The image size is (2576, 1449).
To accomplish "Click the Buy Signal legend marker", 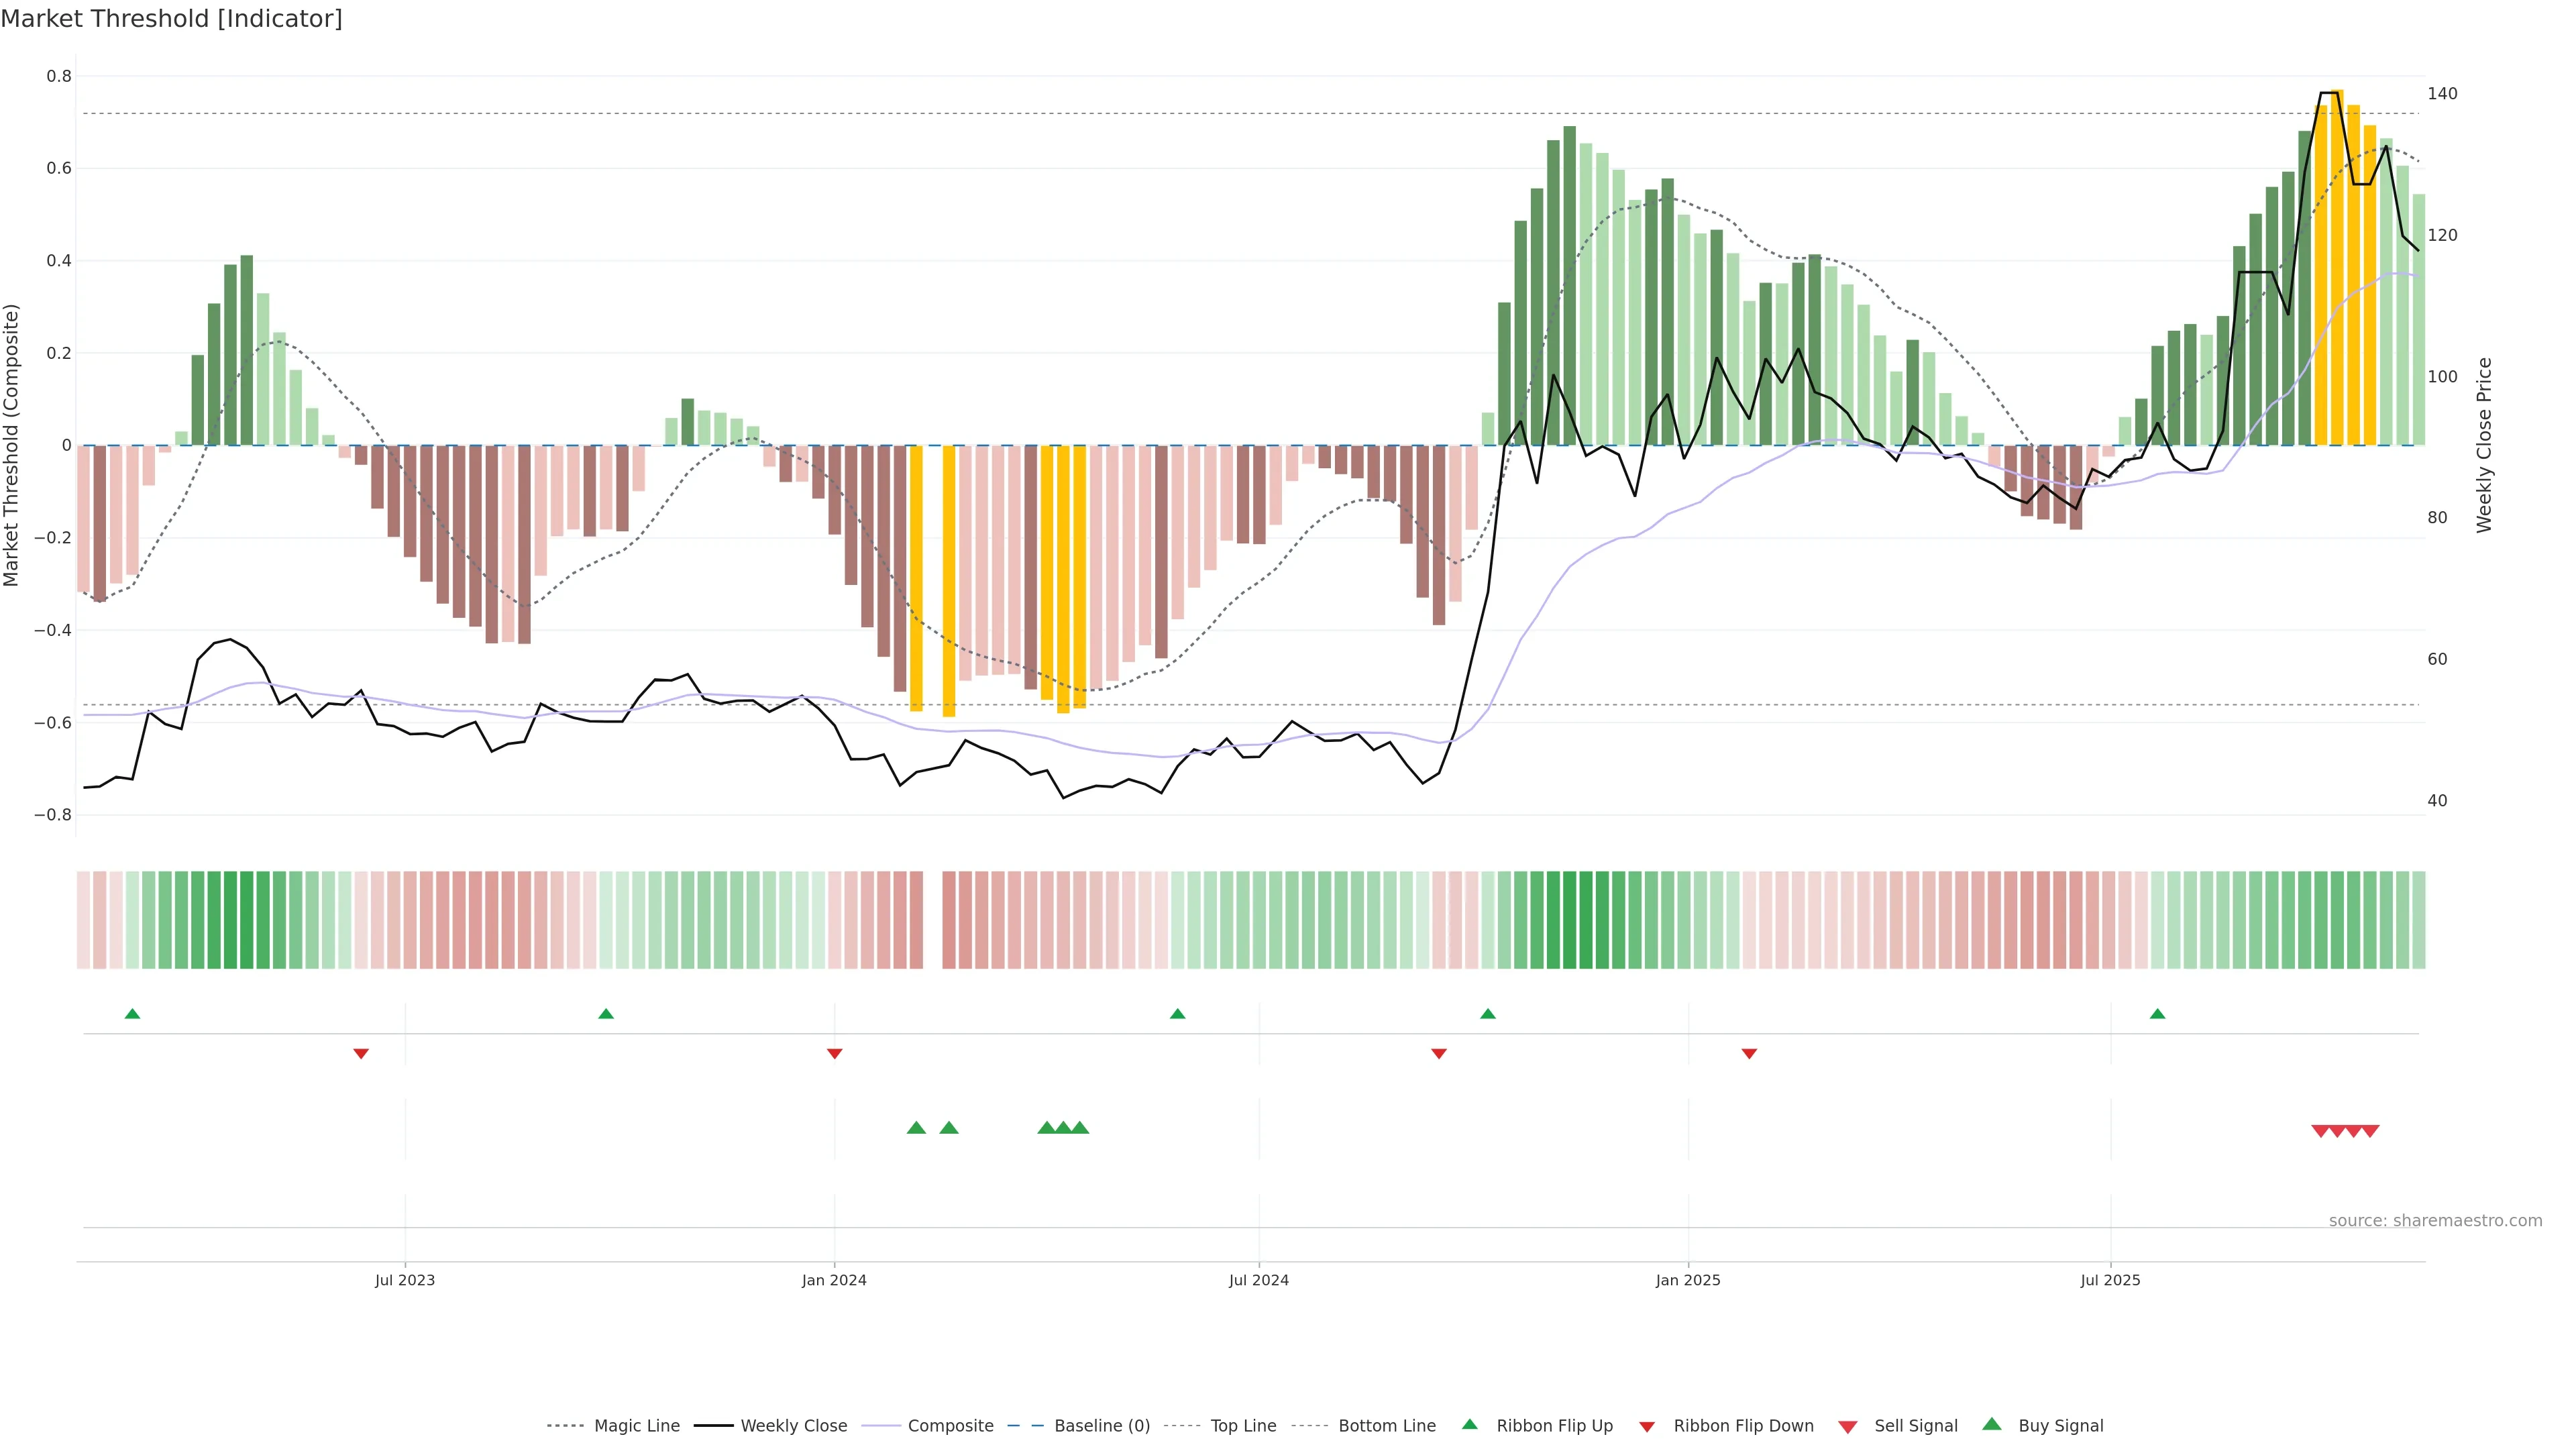I will pos(1991,1424).
